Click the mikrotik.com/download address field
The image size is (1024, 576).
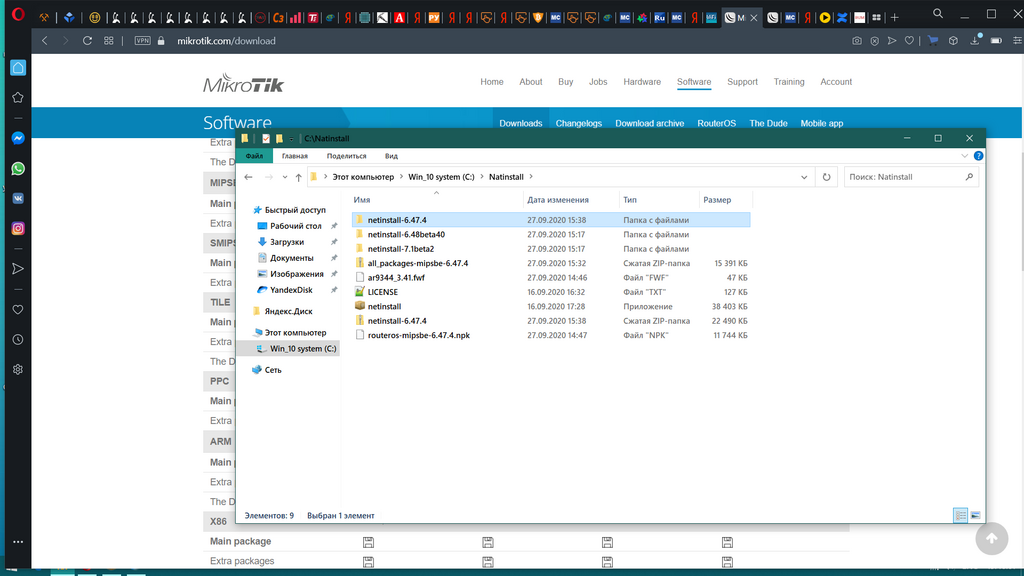pyautogui.click(x=226, y=40)
